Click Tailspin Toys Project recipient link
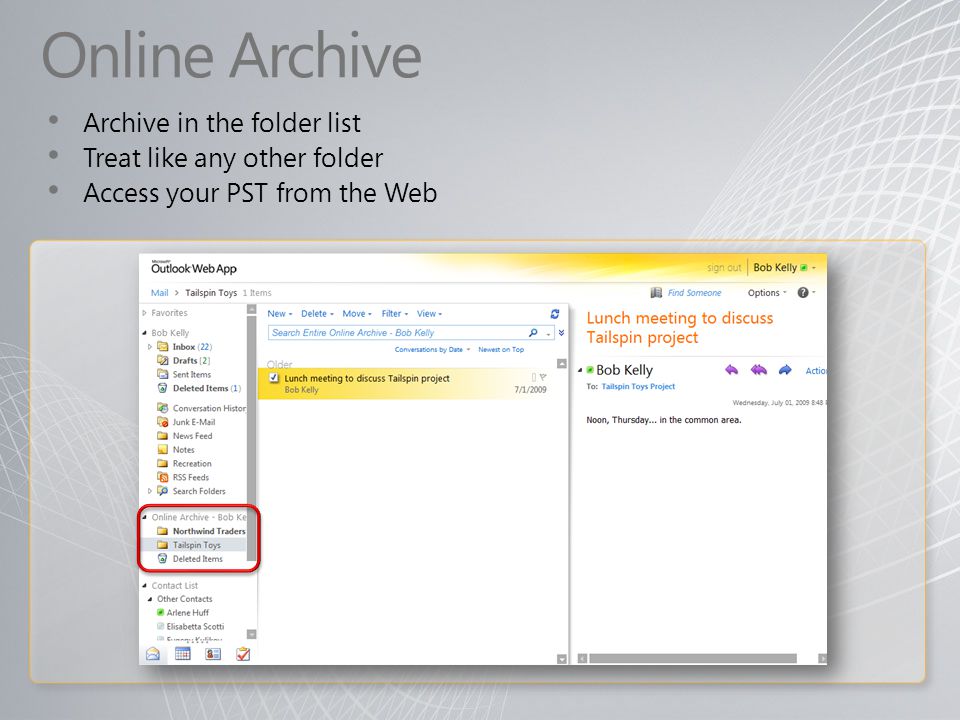 (638, 386)
